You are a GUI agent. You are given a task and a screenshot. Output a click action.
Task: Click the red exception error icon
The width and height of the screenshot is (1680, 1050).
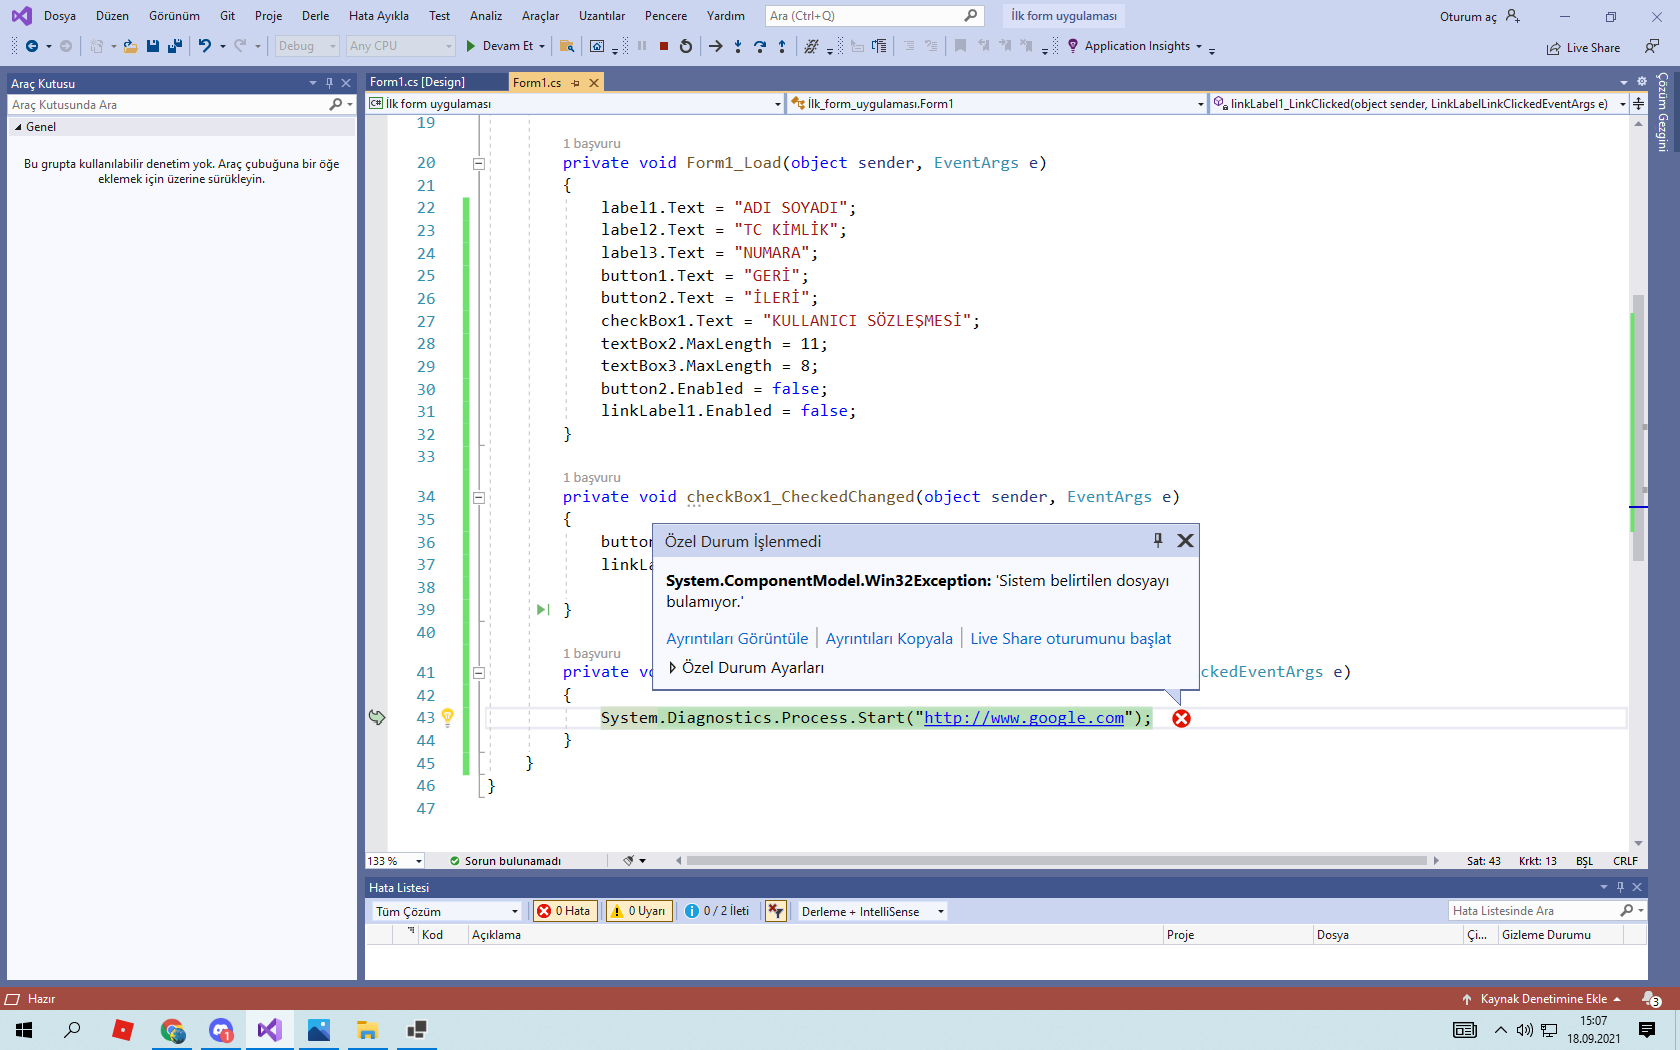(1181, 718)
